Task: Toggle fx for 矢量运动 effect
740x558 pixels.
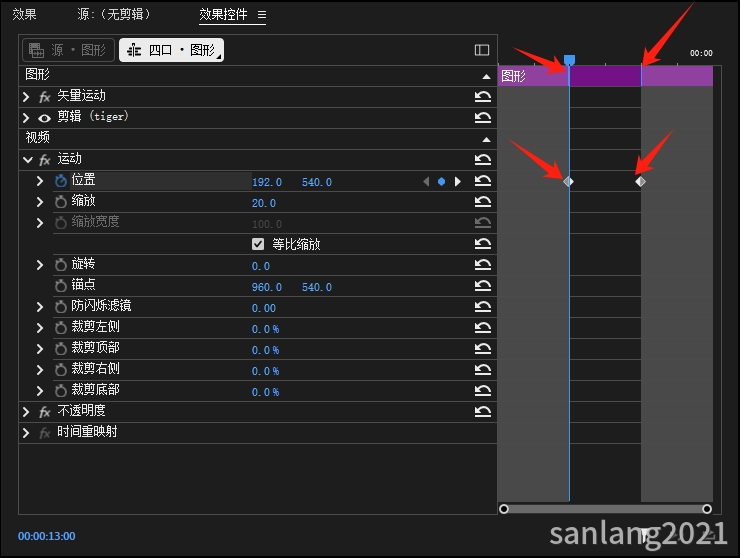Action: tap(44, 97)
